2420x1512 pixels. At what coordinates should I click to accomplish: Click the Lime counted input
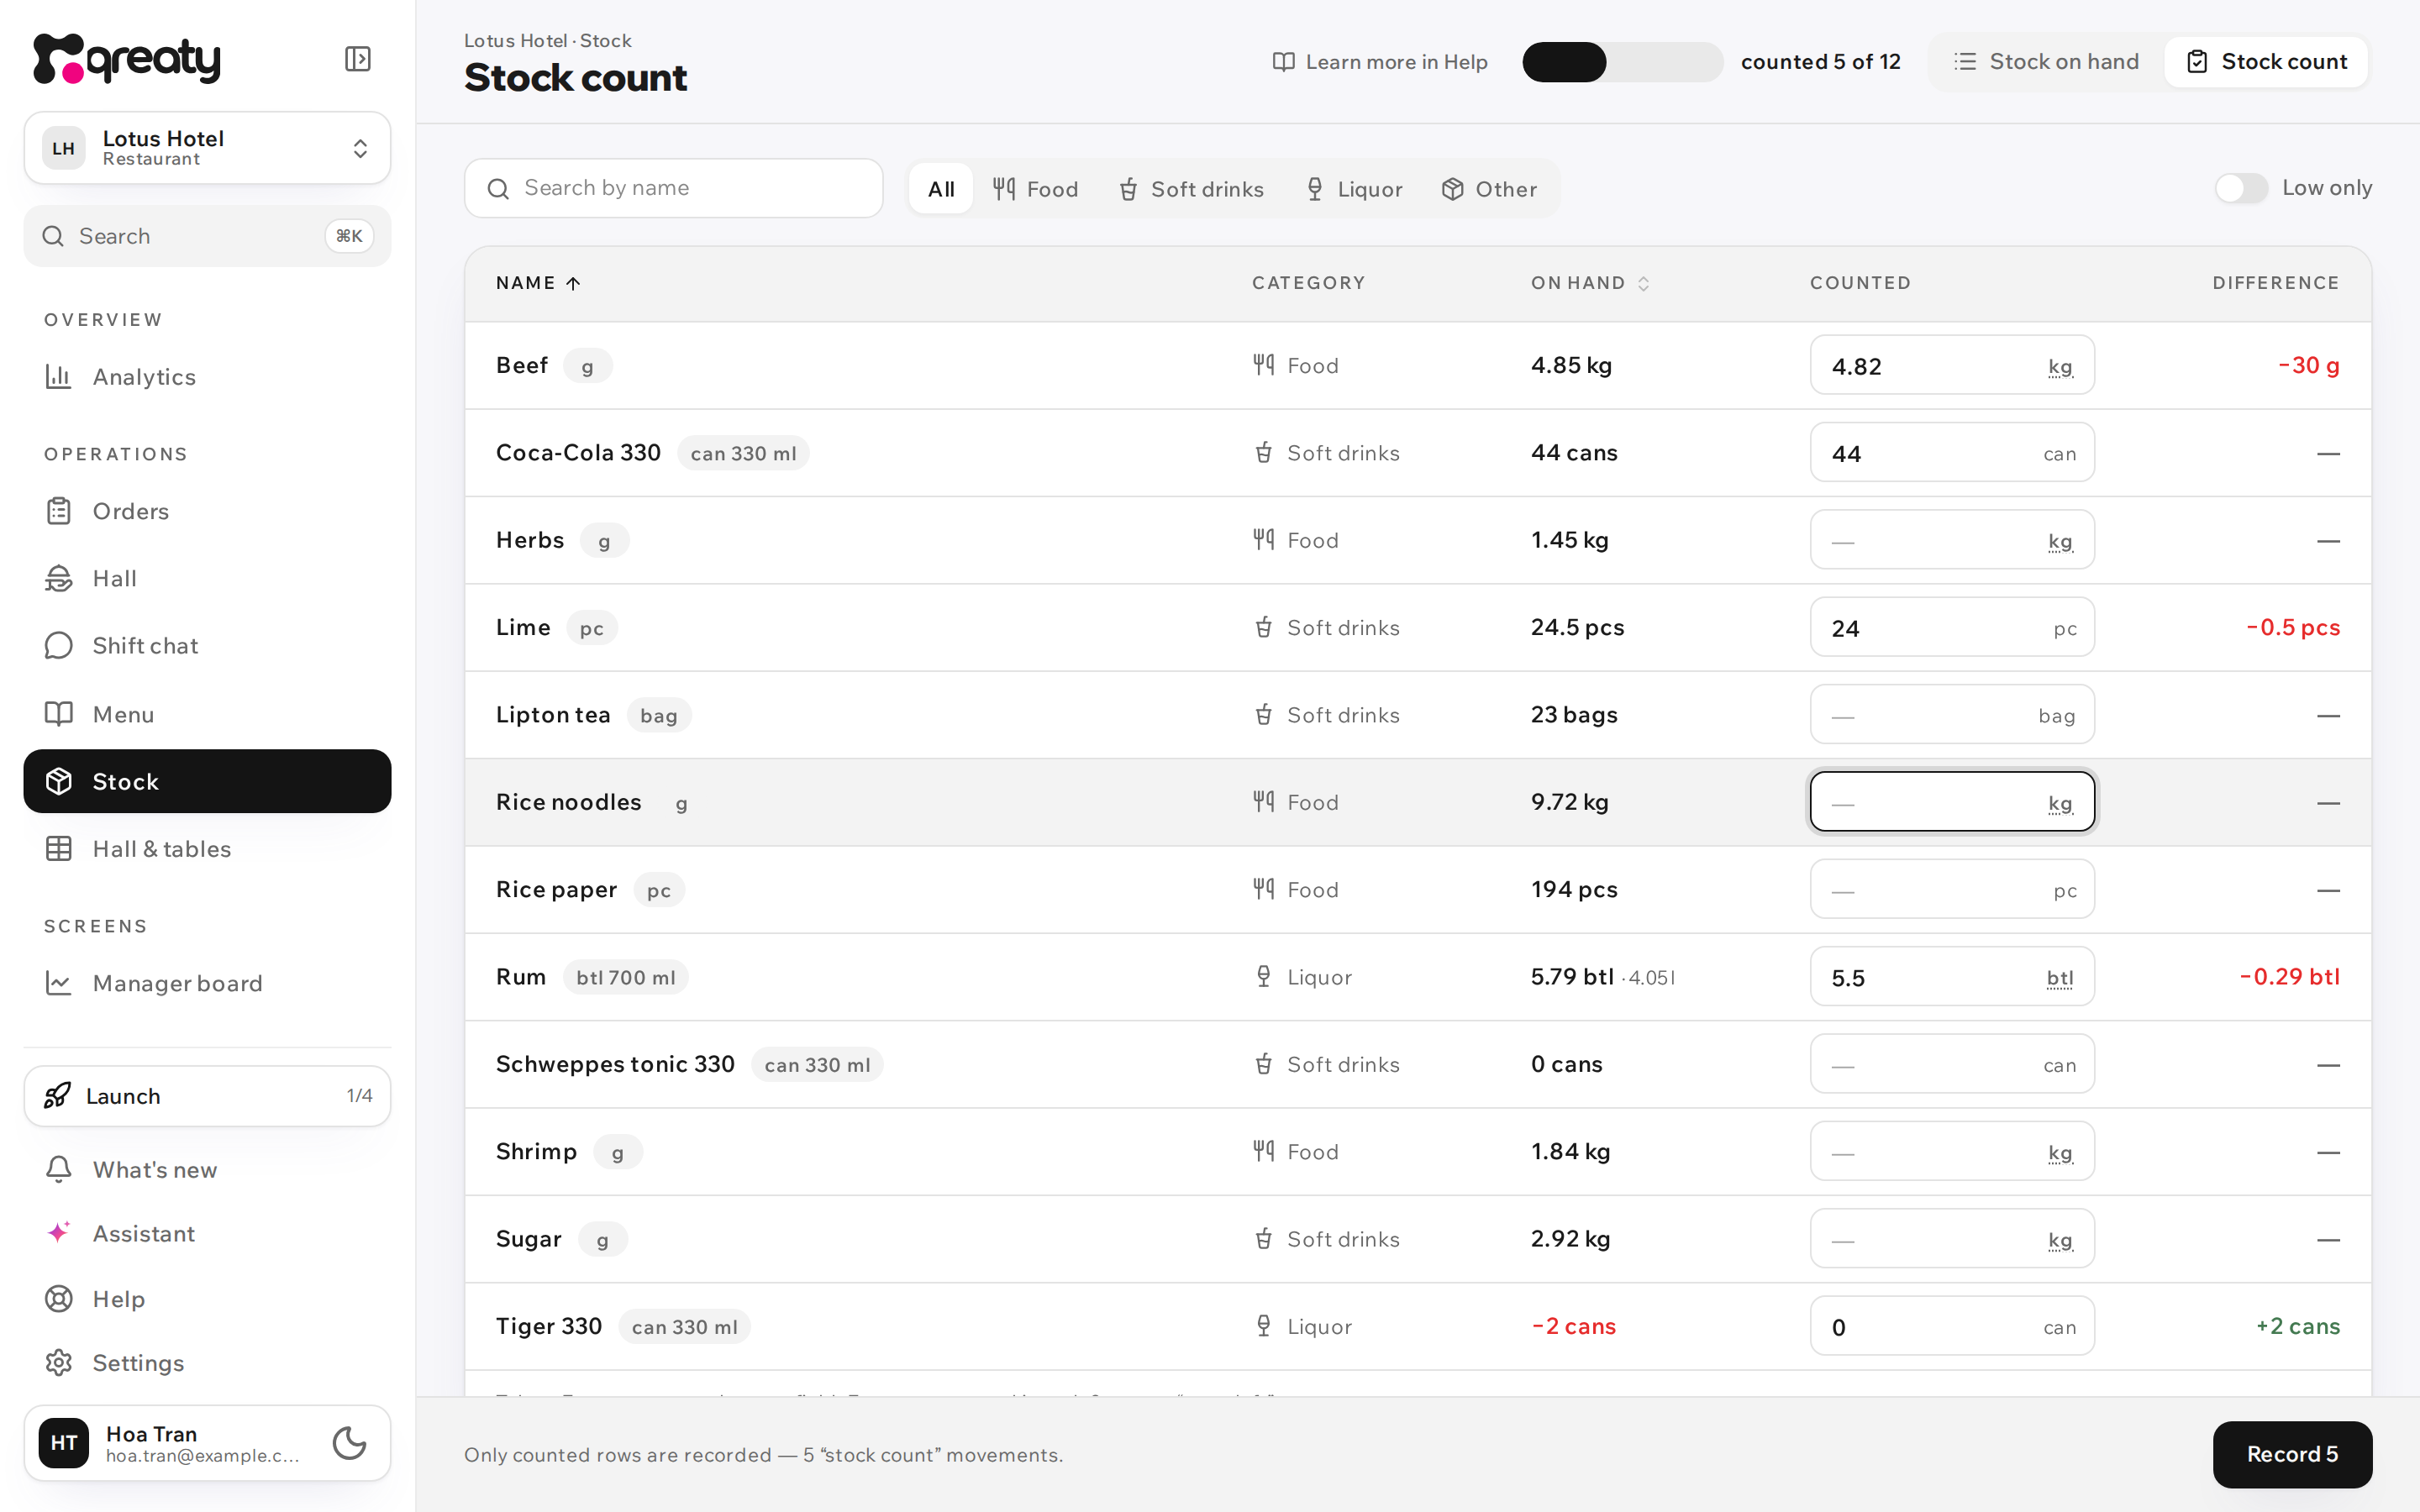point(1951,628)
